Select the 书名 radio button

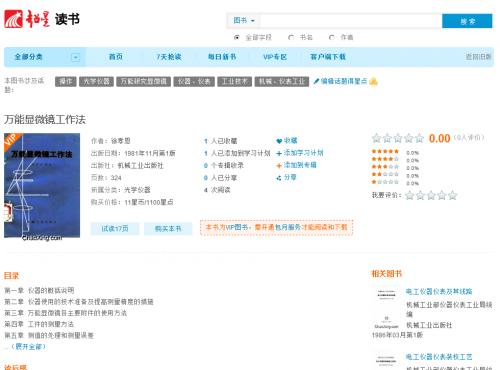point(291,37)
